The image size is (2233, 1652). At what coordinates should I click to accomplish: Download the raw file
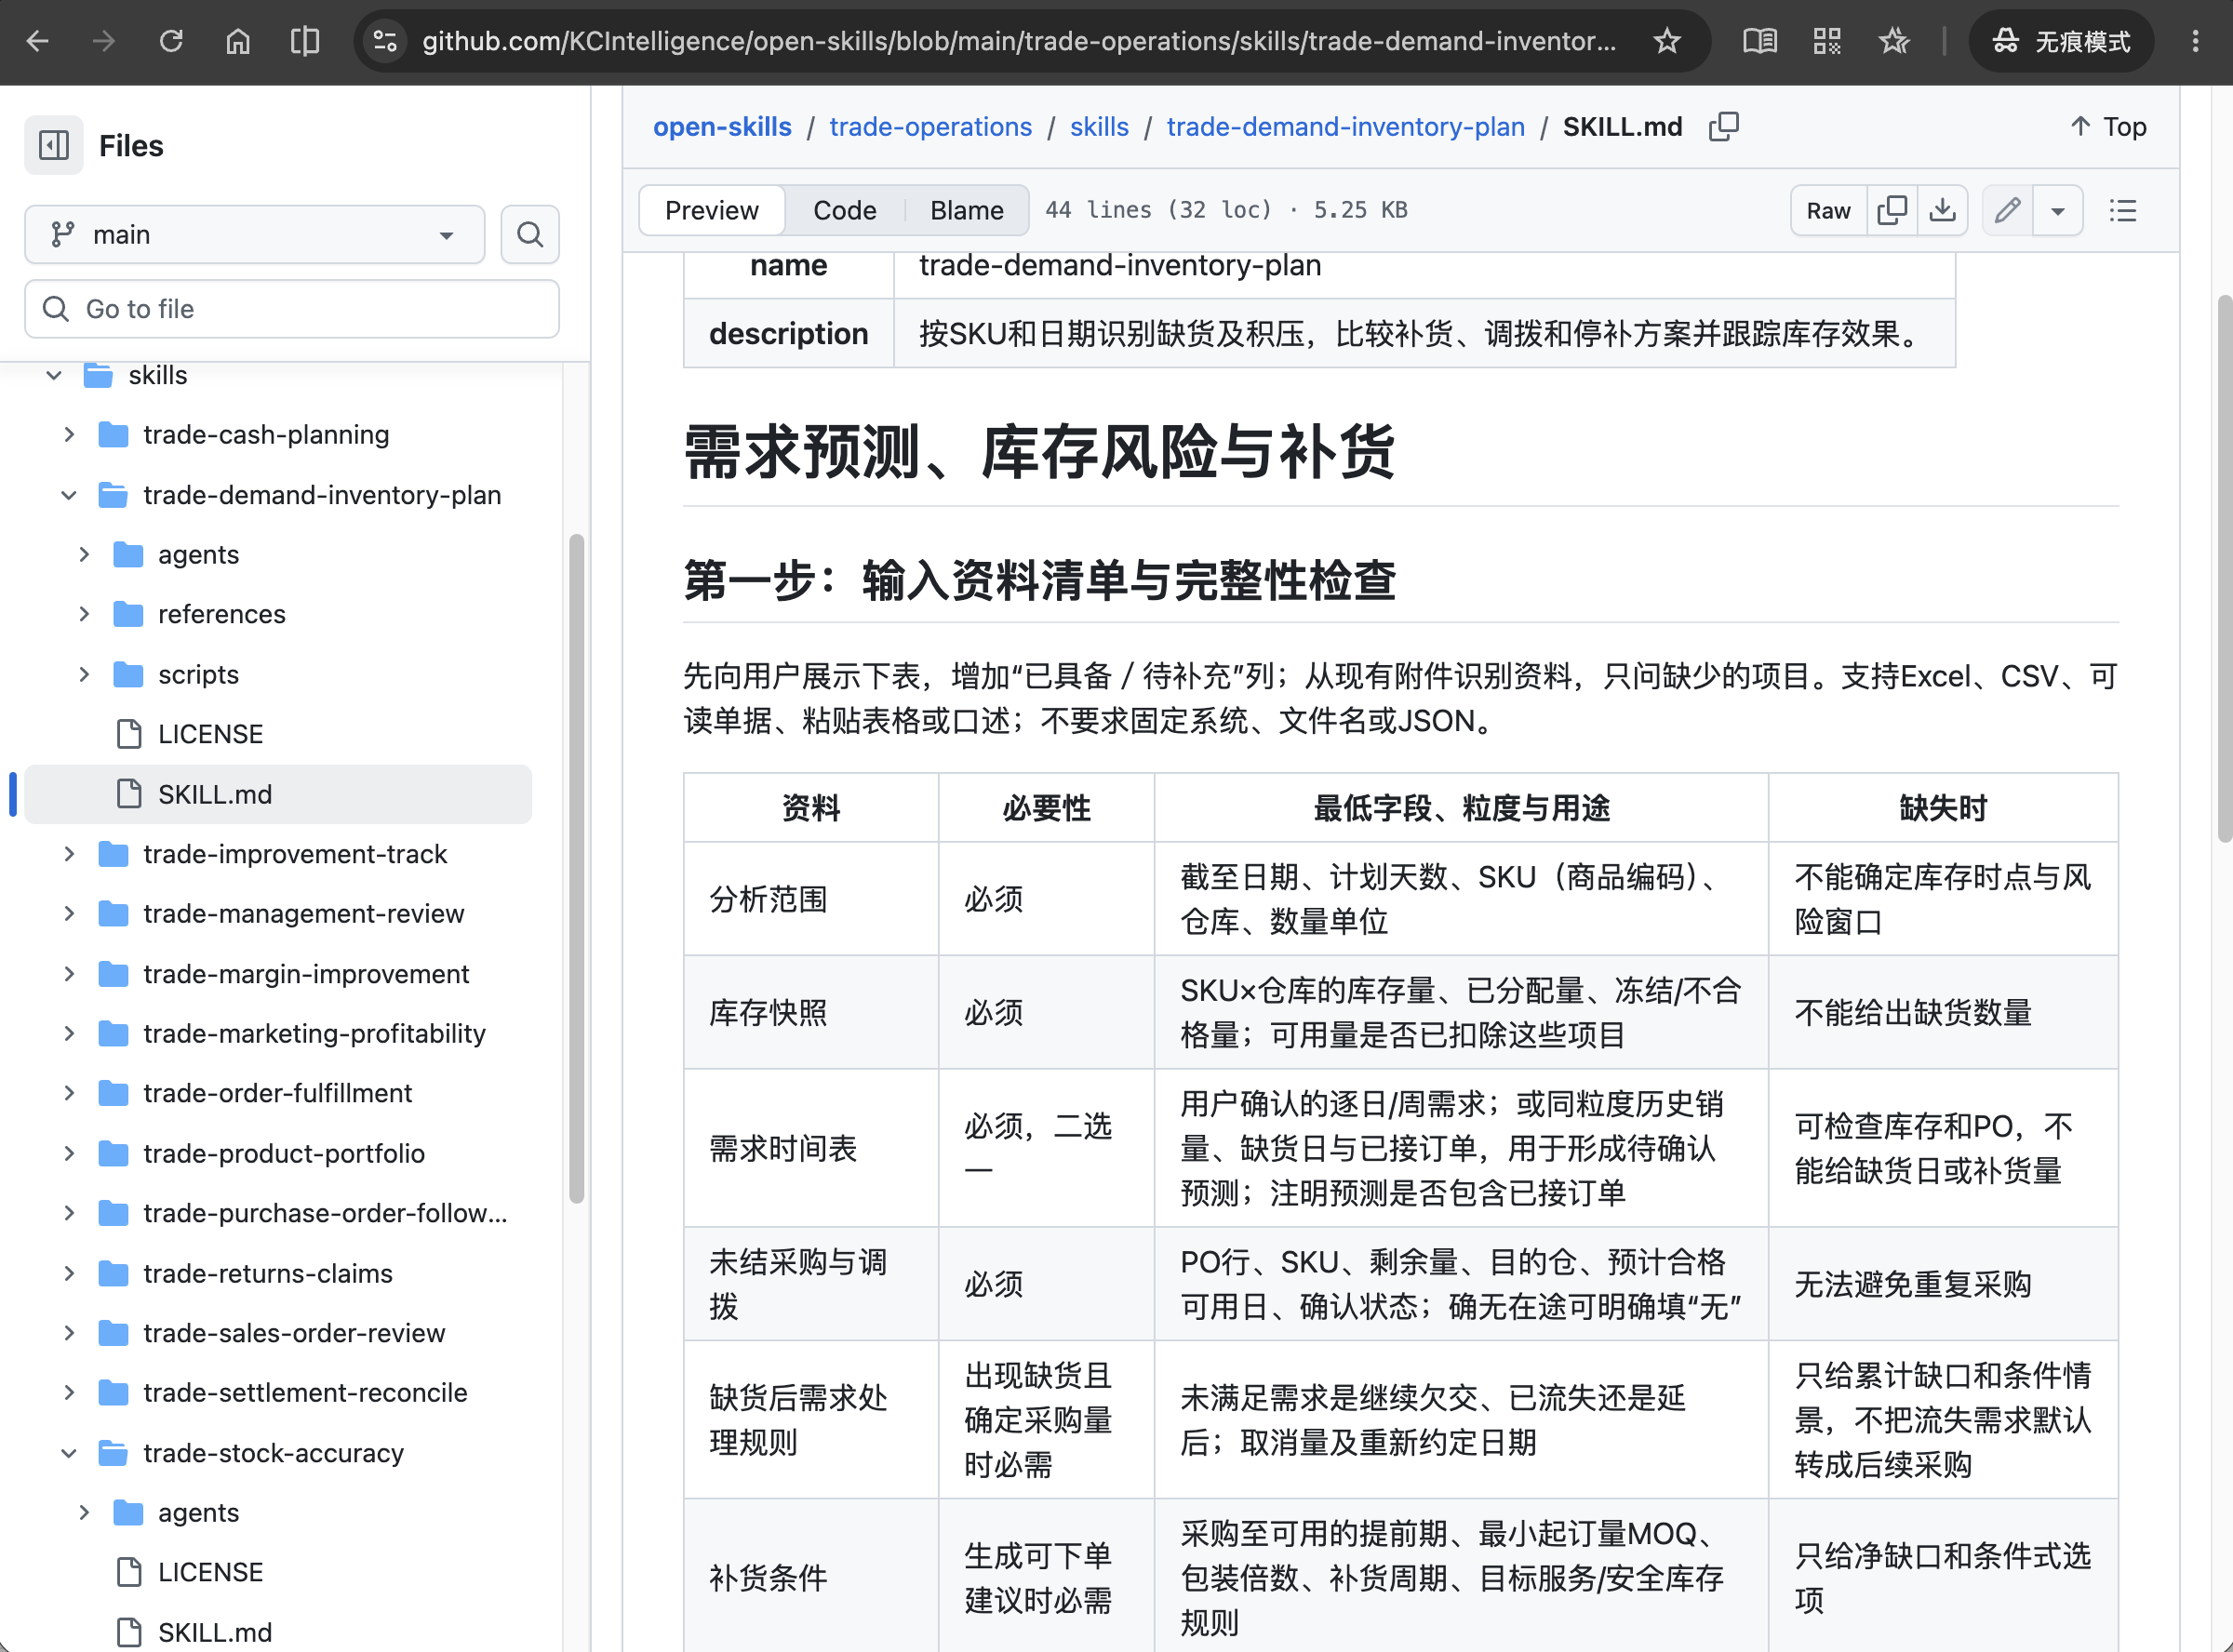coord(1942,210)
